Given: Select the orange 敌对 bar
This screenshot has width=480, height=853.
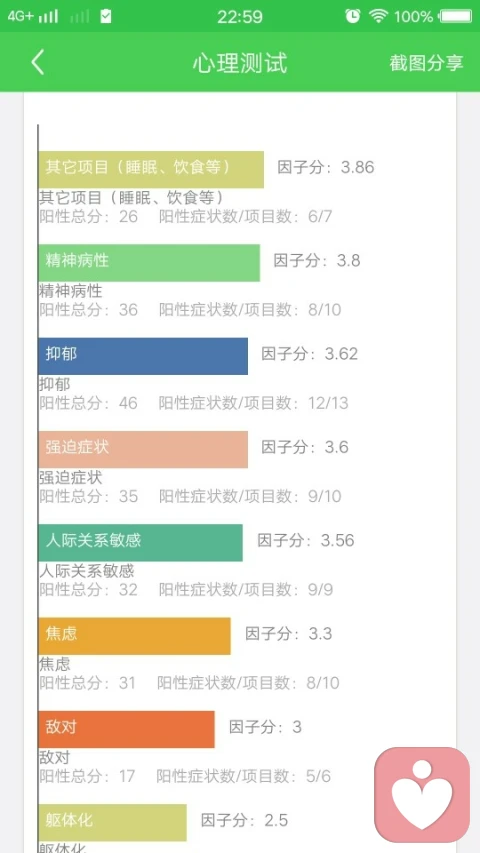Looking at the screenshot, I should pos(126,729).
